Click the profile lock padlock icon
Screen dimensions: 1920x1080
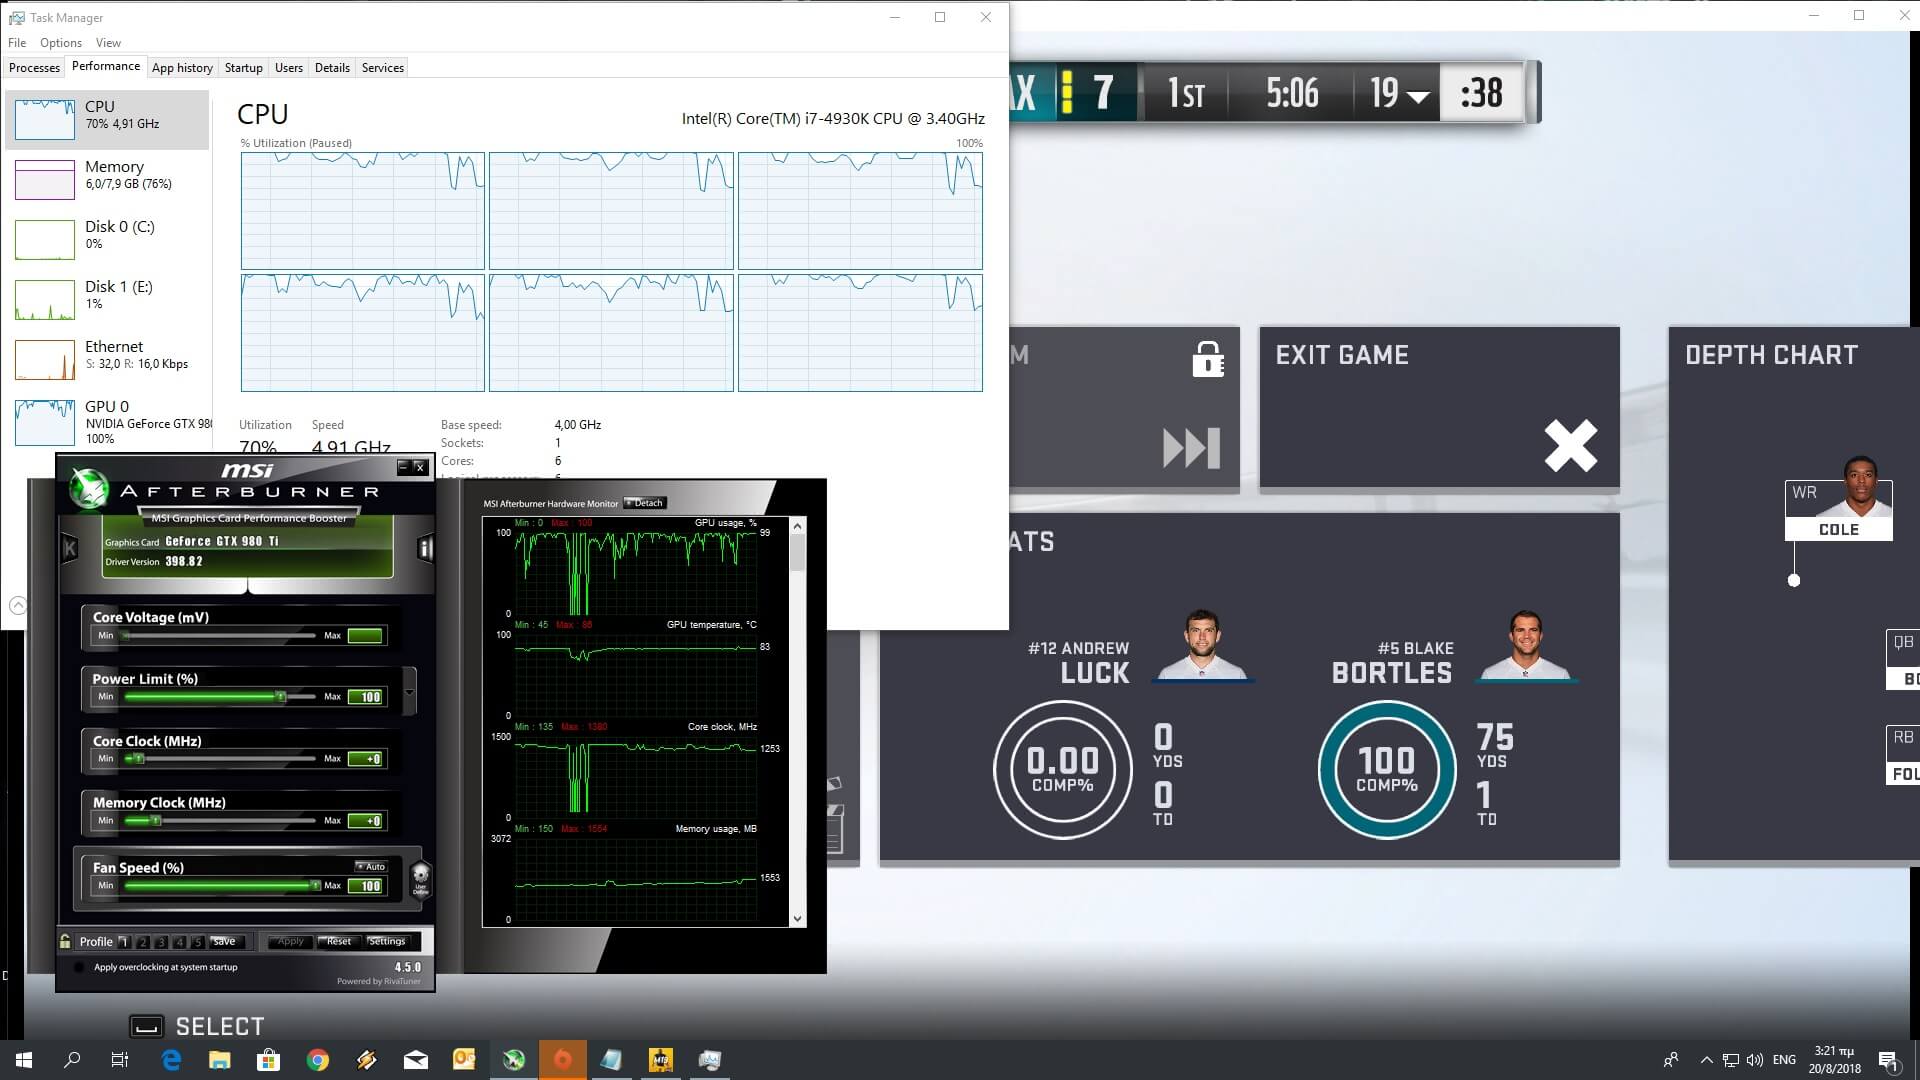[65, 941]
